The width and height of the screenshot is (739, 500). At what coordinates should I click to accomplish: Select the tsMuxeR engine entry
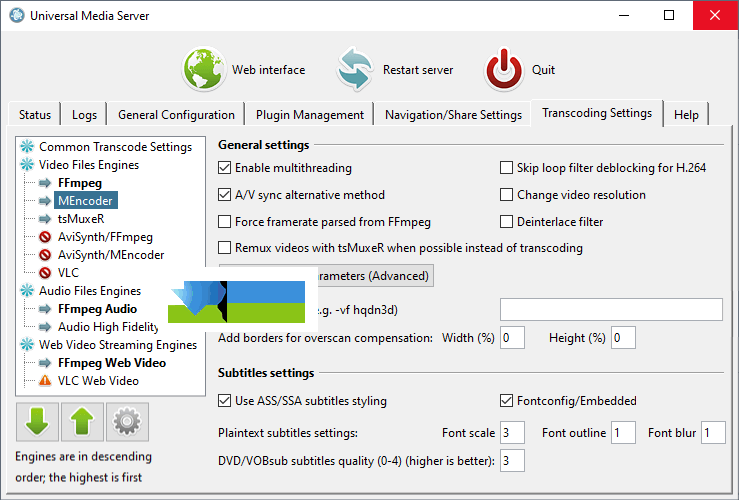coord(81,219)
